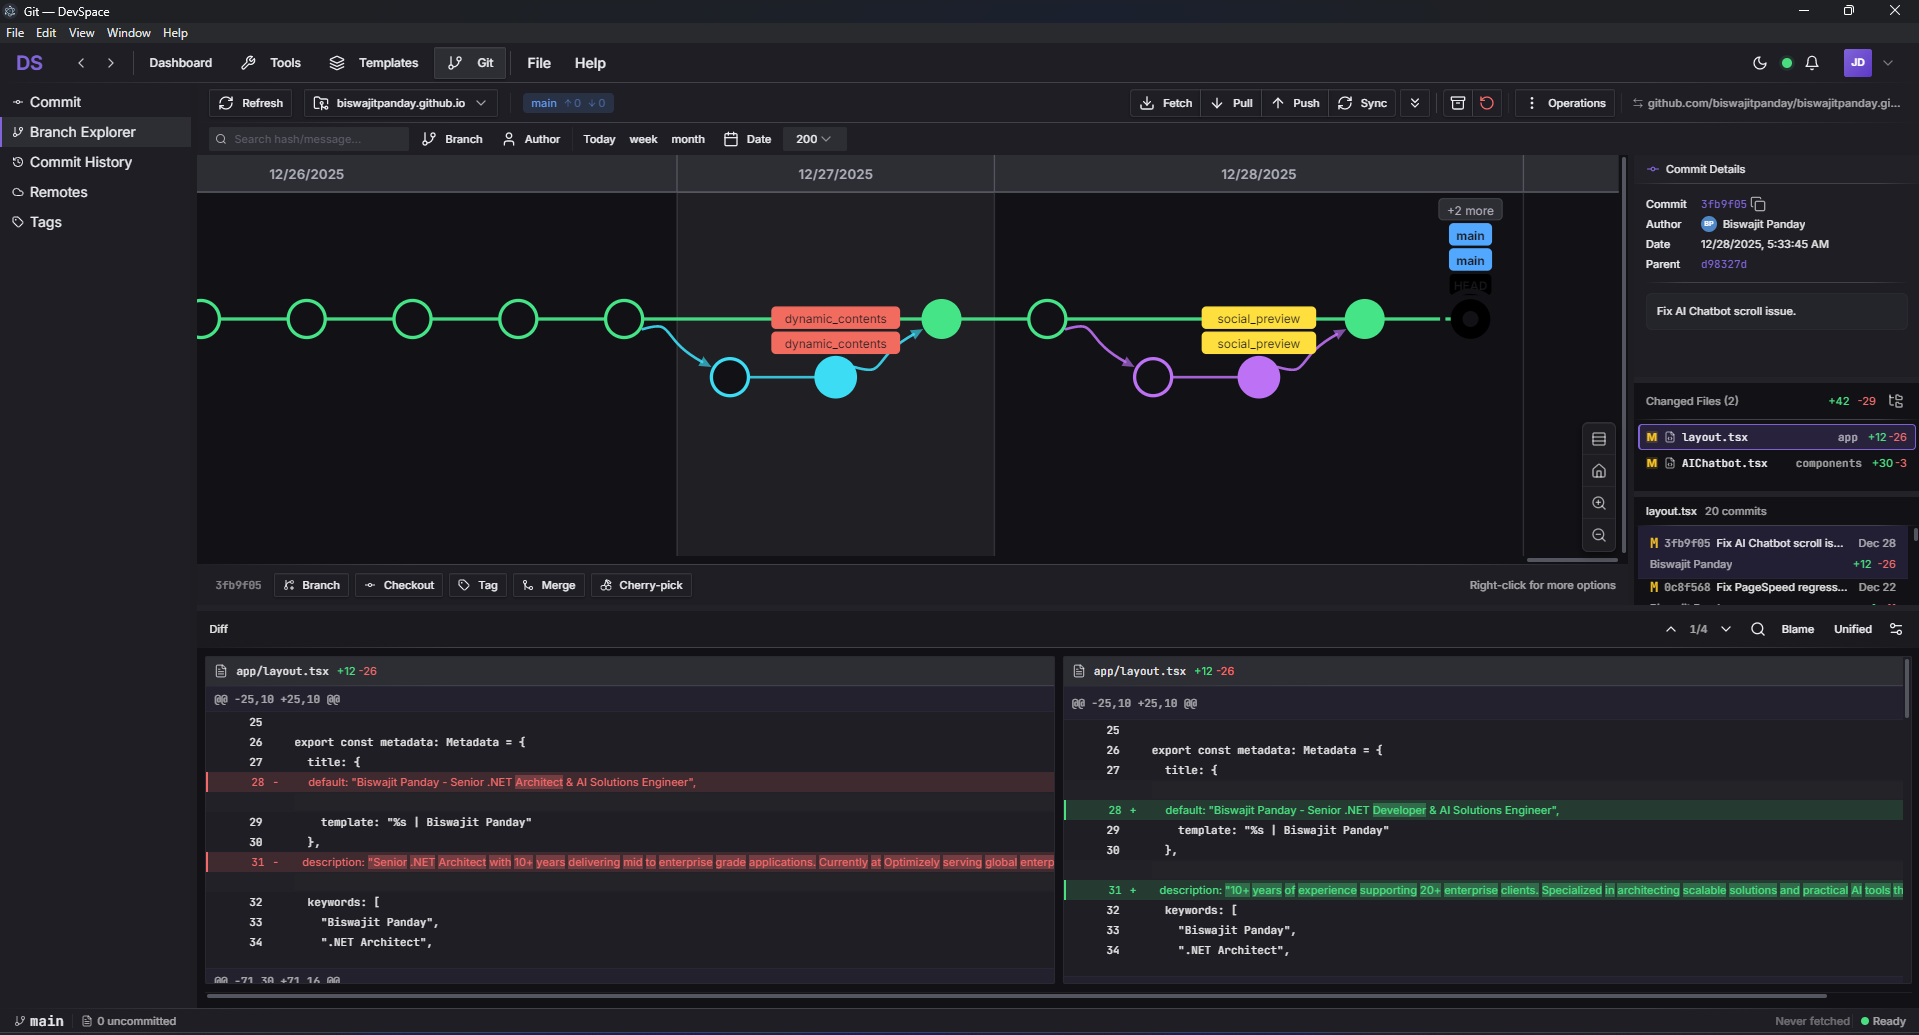1919x1035 pixels.
Task: Pull changes from remote
Action: (1232, 103)
